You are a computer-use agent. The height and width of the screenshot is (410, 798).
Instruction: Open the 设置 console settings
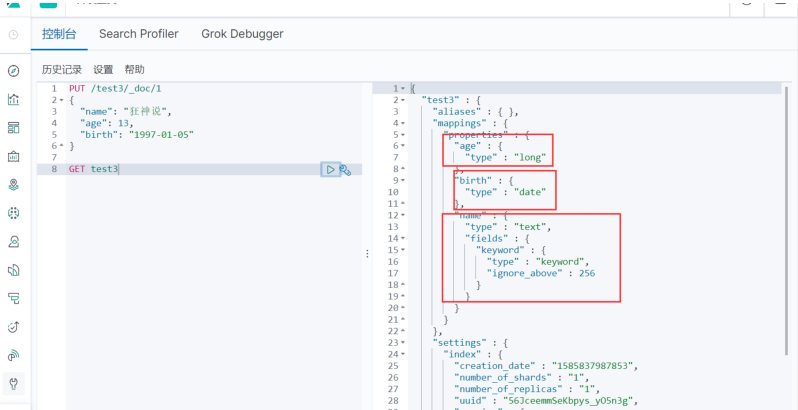click(x=103, y=70)
